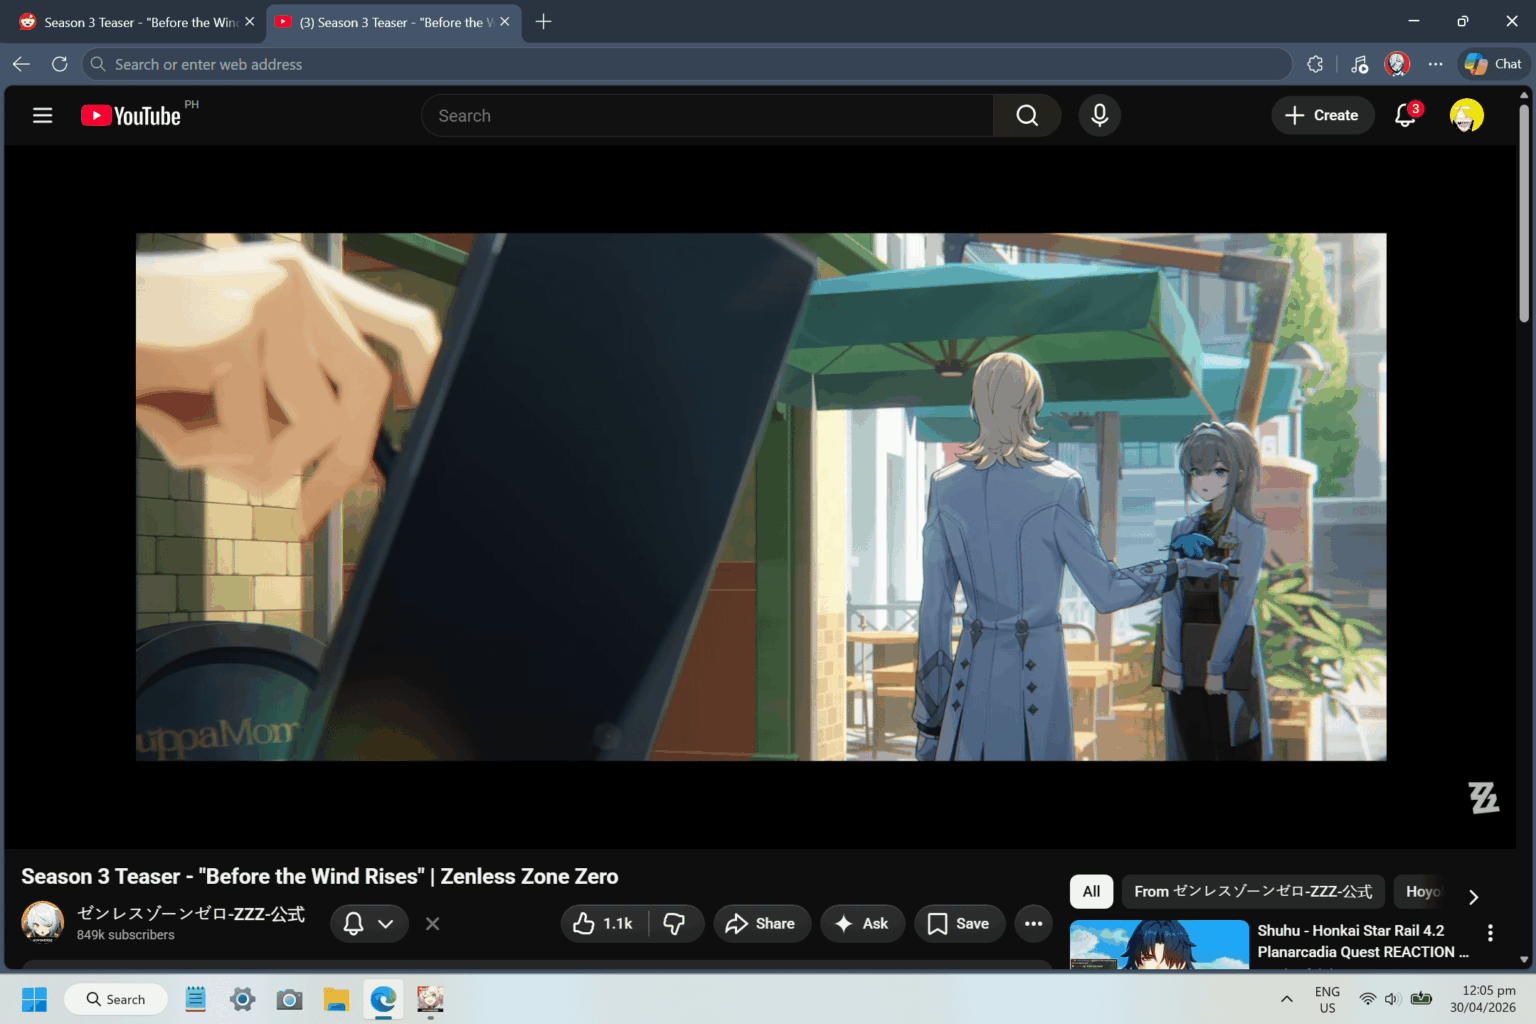Open the ゼンレスゾーンゼロ-ZZZ-公式 channel avatar
Screen dimensions: 1536x1024
43,922
